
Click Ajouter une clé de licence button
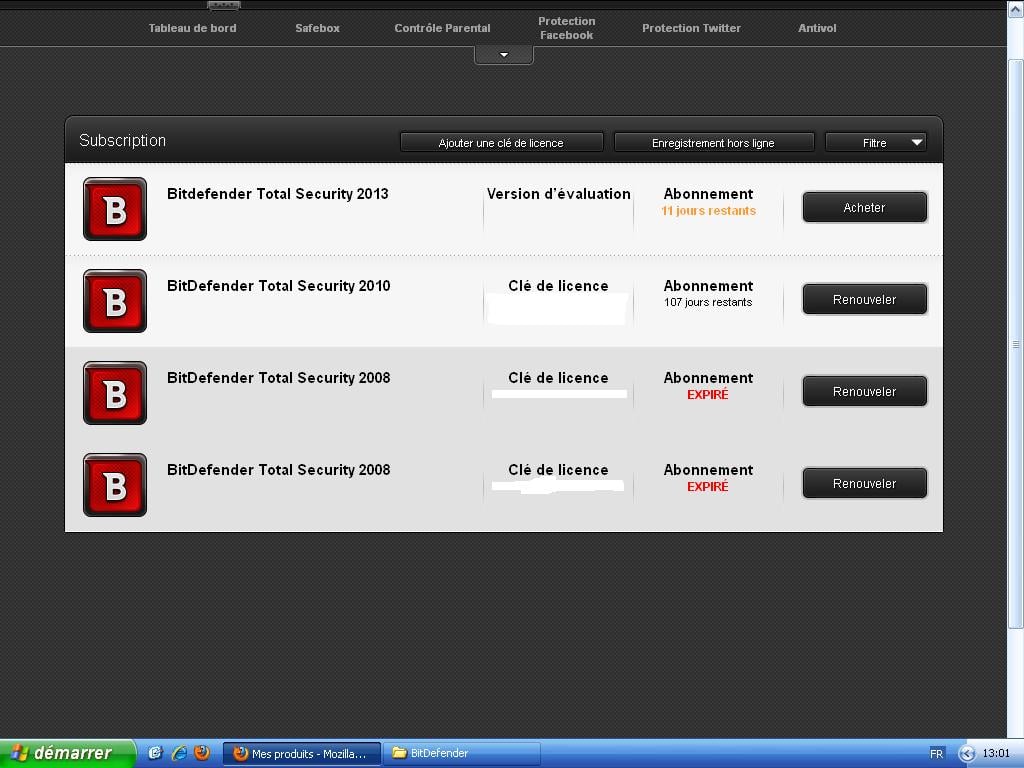502,142
